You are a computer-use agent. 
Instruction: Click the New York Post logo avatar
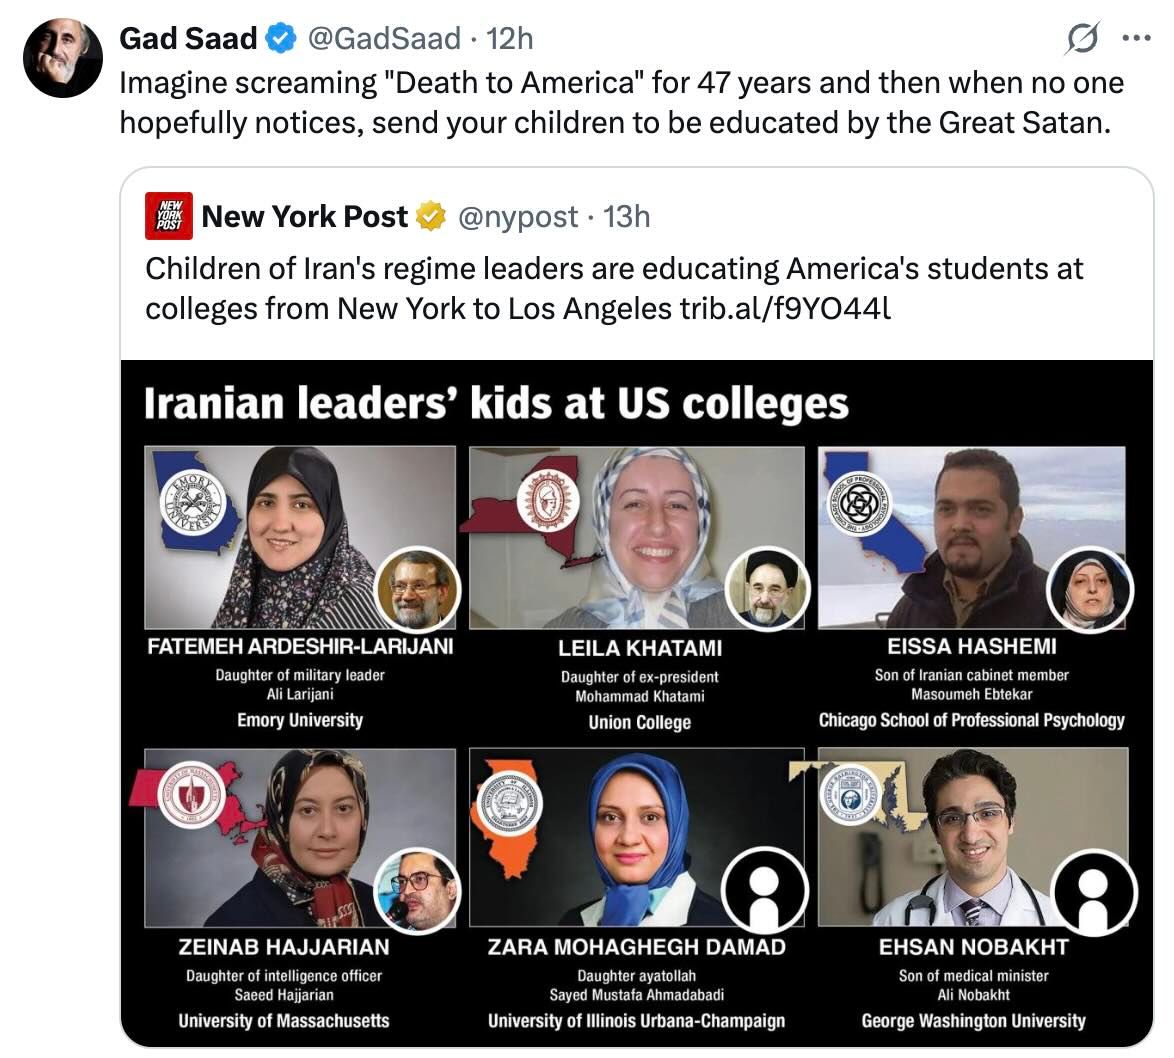(x=168, y=216)
